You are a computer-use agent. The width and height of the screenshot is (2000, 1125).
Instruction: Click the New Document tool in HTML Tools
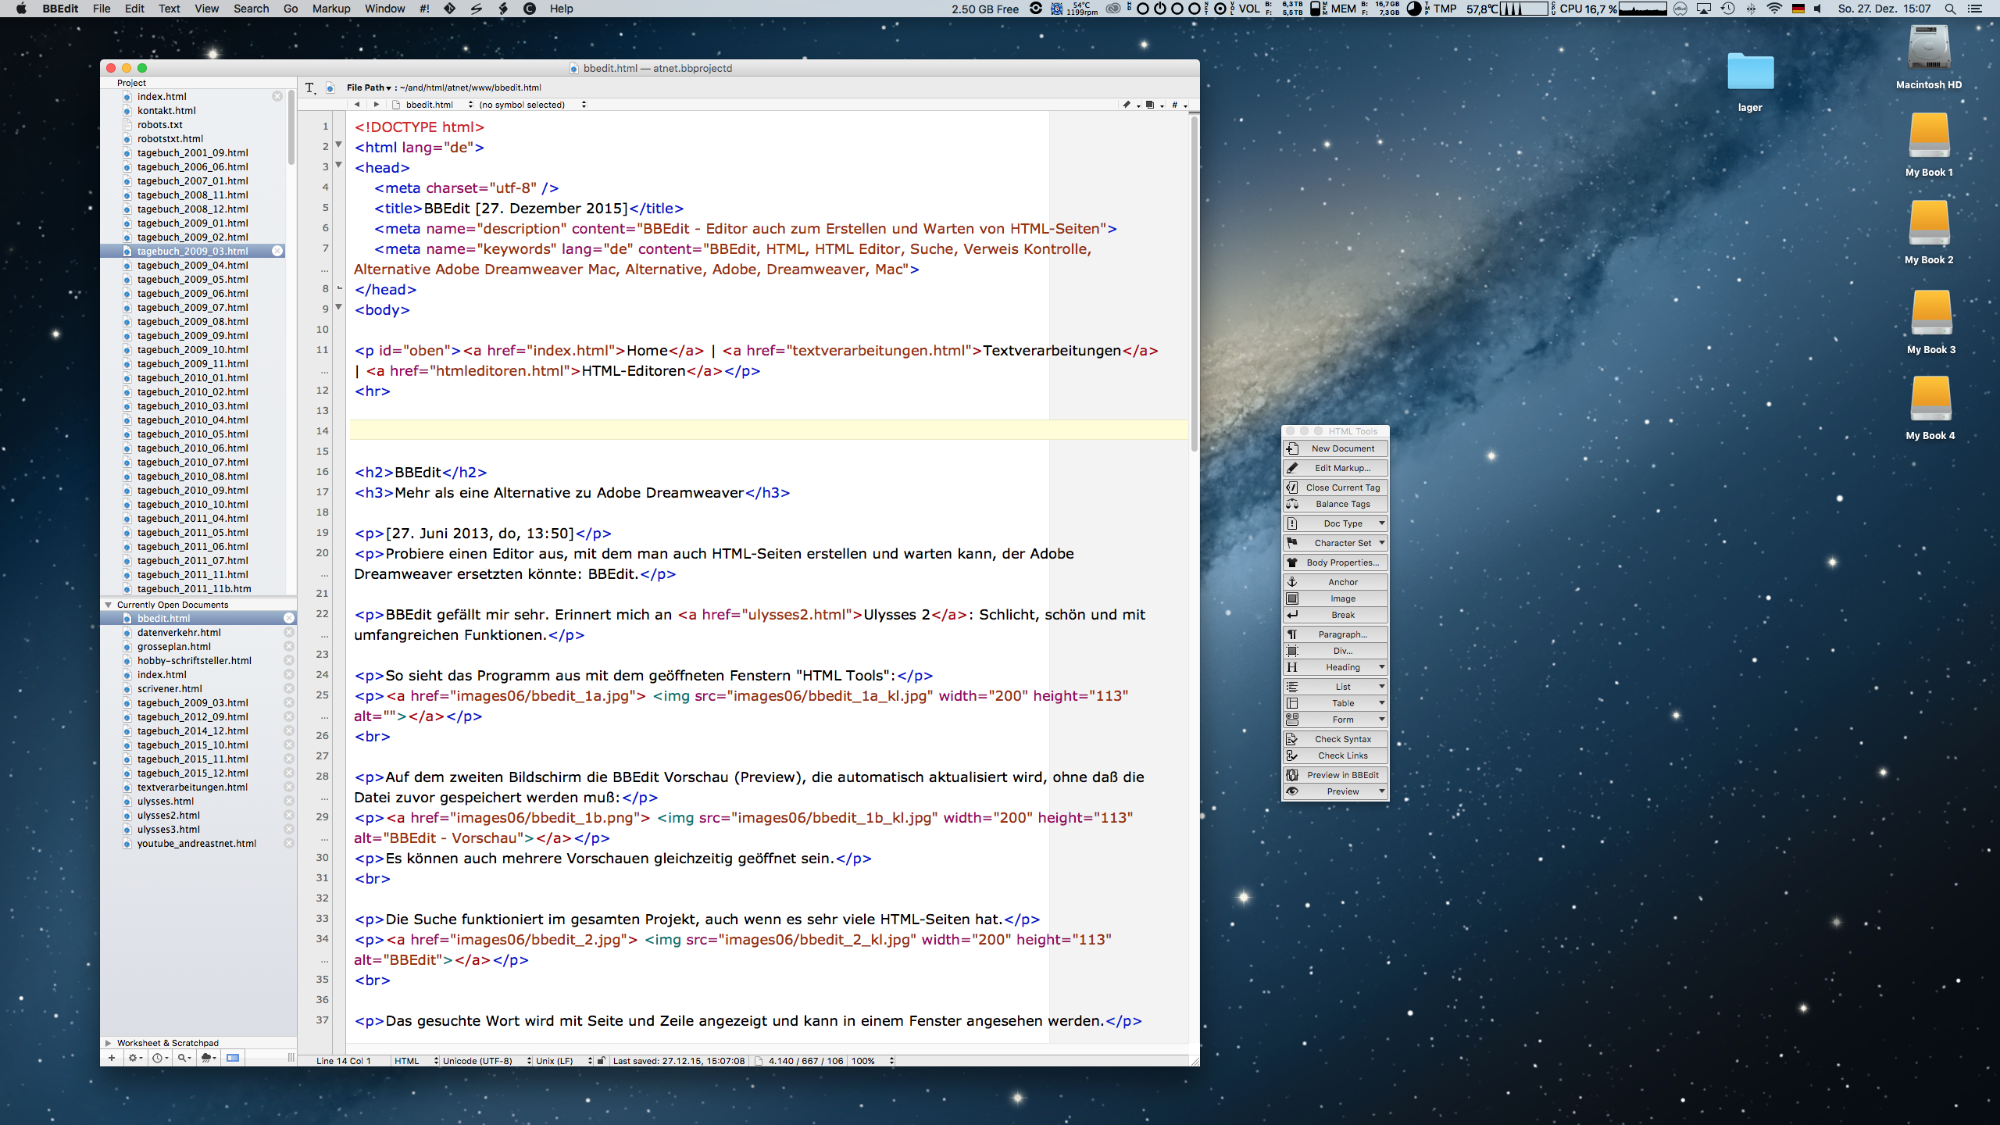[1335, 449]
